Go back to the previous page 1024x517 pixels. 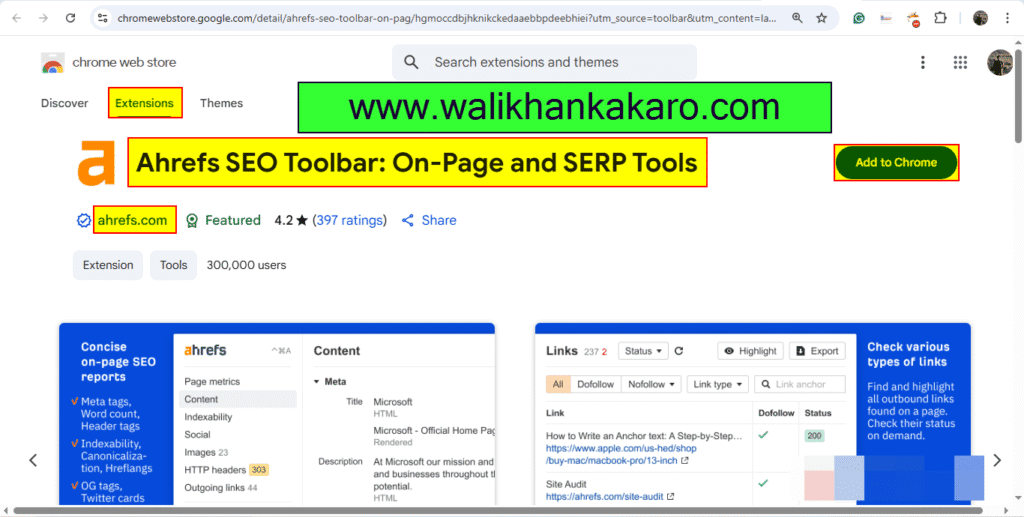[17, 18]
